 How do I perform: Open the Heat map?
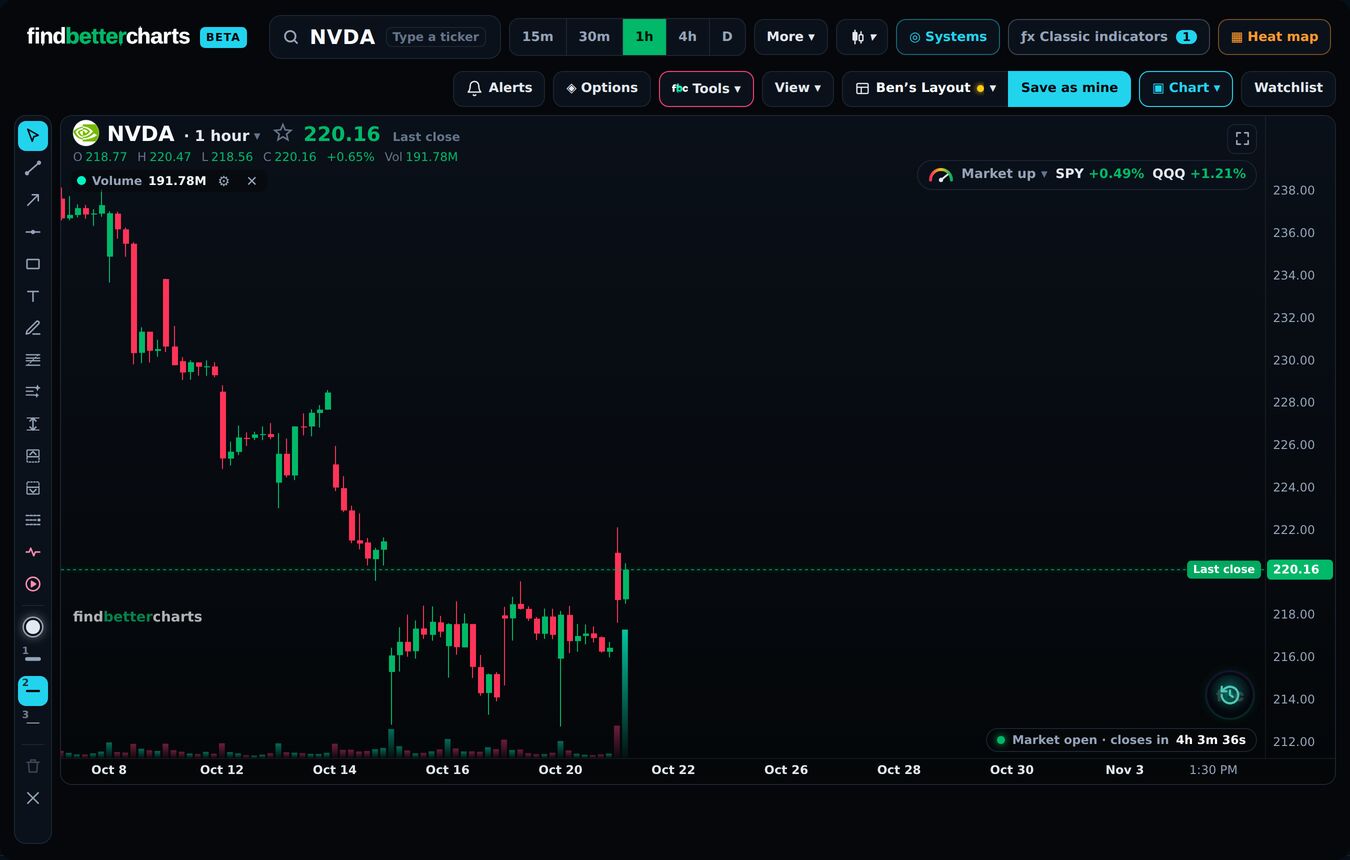[1274, 37]
